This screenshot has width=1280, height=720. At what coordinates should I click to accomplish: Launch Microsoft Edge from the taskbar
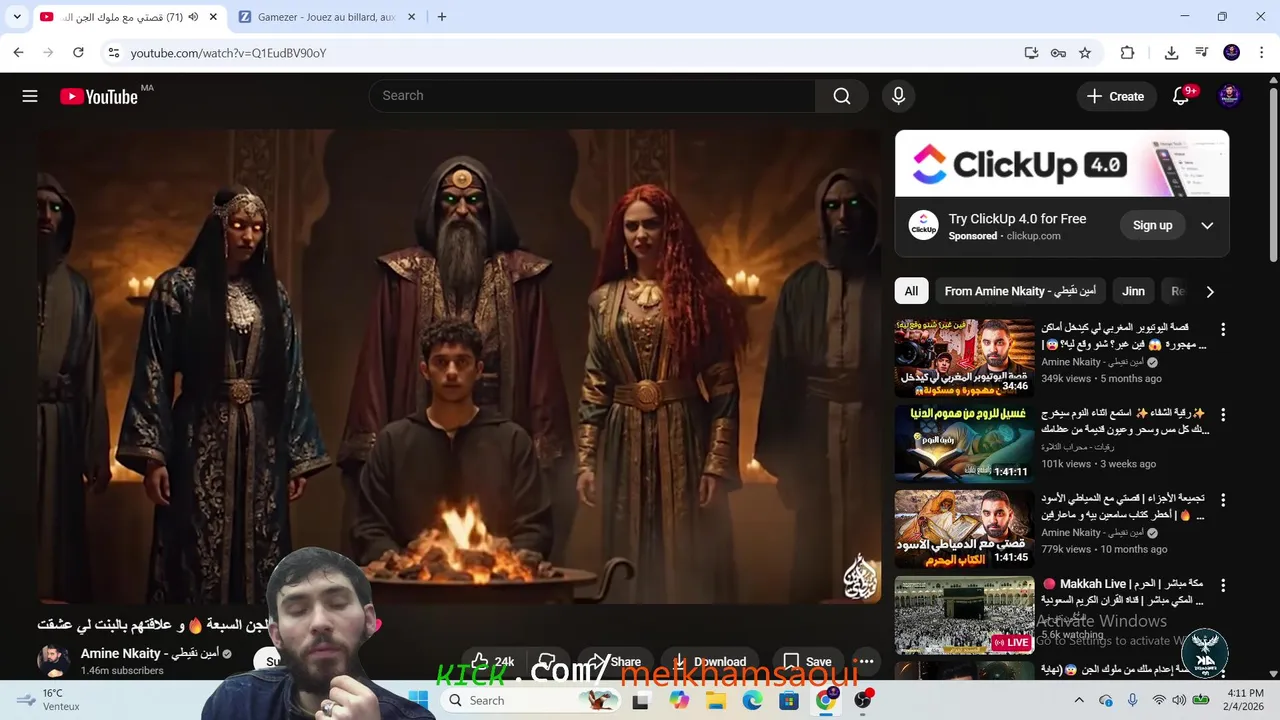pyautogui.click(x=752, y=700)
